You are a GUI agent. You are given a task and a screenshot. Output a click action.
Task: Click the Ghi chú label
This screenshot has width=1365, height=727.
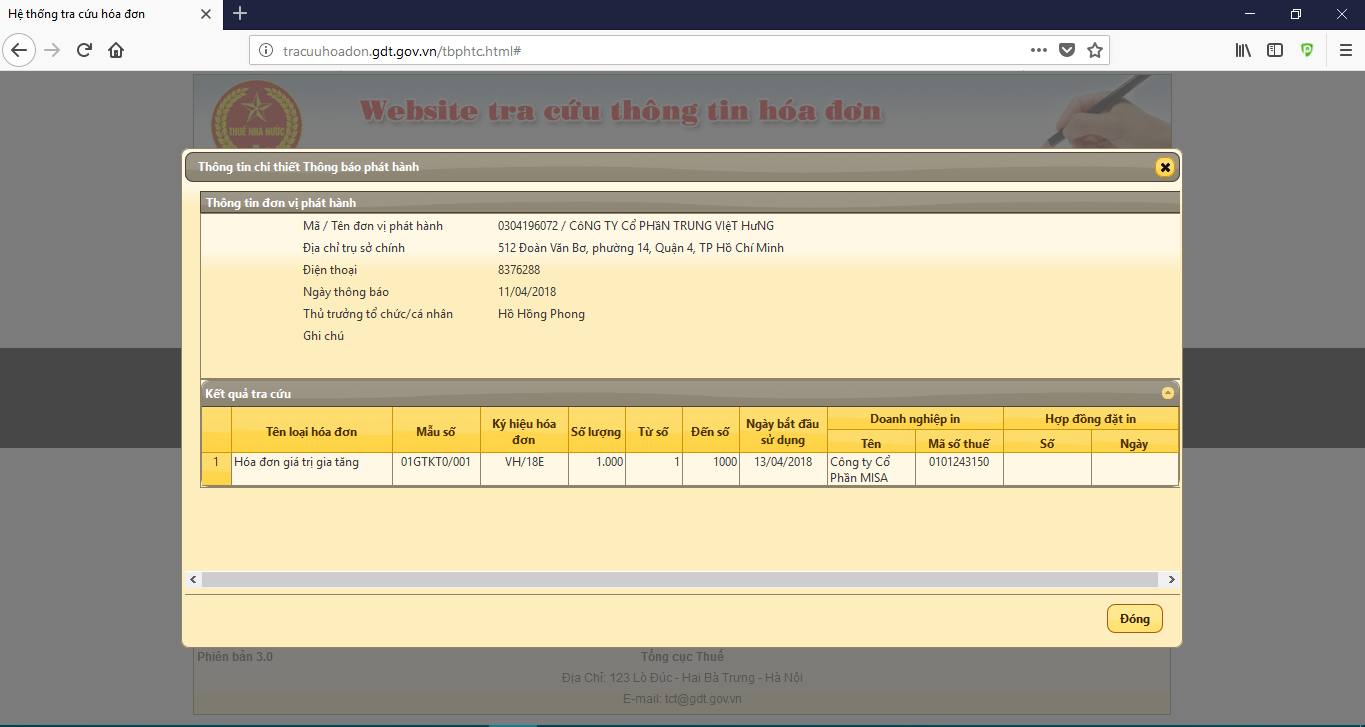(323, 336)
